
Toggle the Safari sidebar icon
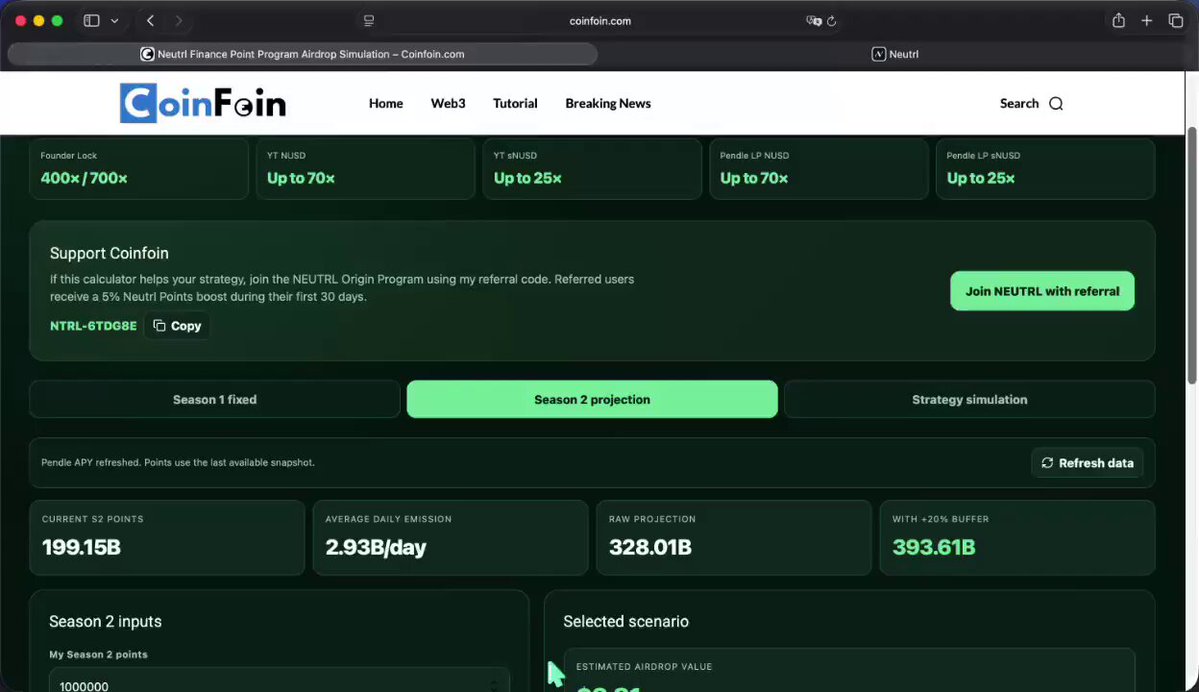click(x=92, y=21)
